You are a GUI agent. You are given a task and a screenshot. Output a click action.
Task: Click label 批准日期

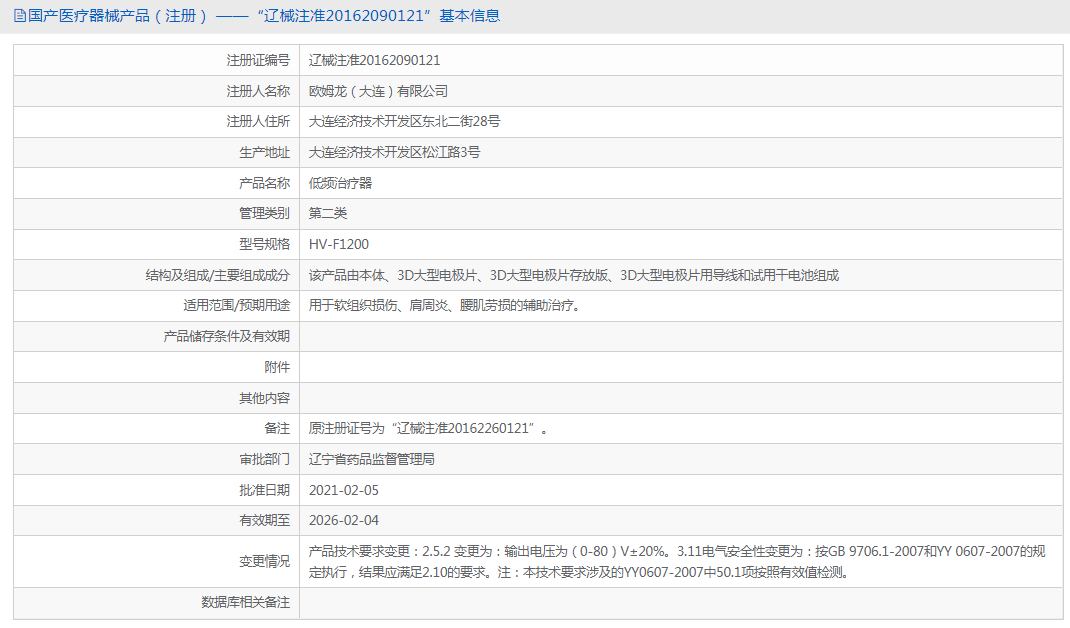264,490
